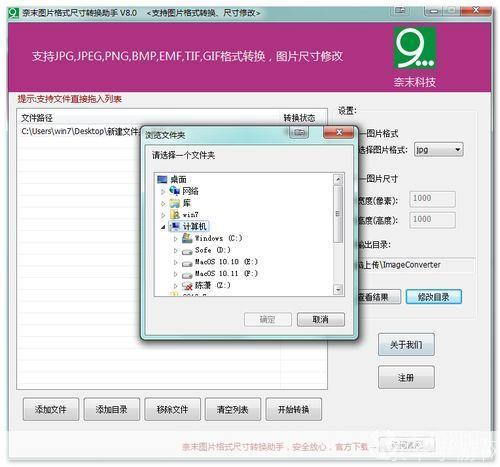Click the Windows (C:) drive icon
Viewport: 500px width, 467px height.
pos(187,238)
